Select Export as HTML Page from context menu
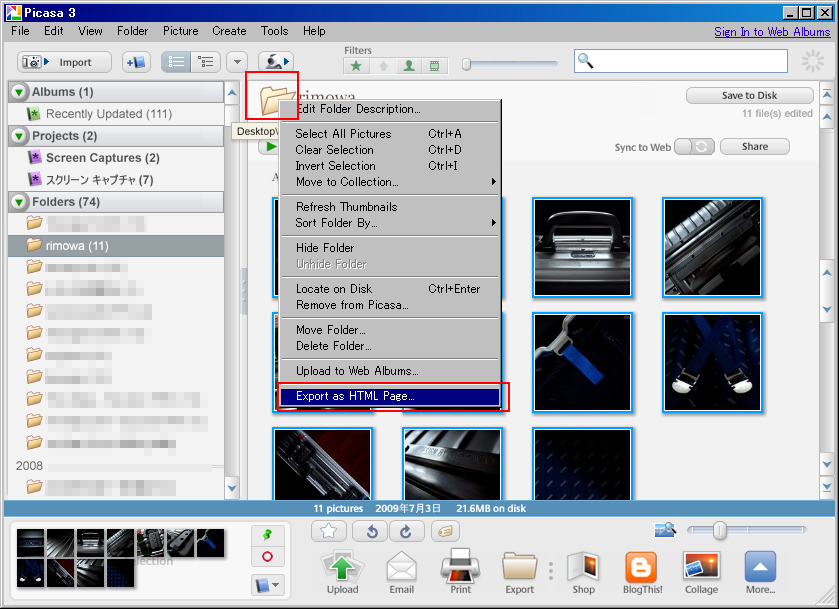Image resolution: width=839 pixels, height=609 pixels. point(390,396)
